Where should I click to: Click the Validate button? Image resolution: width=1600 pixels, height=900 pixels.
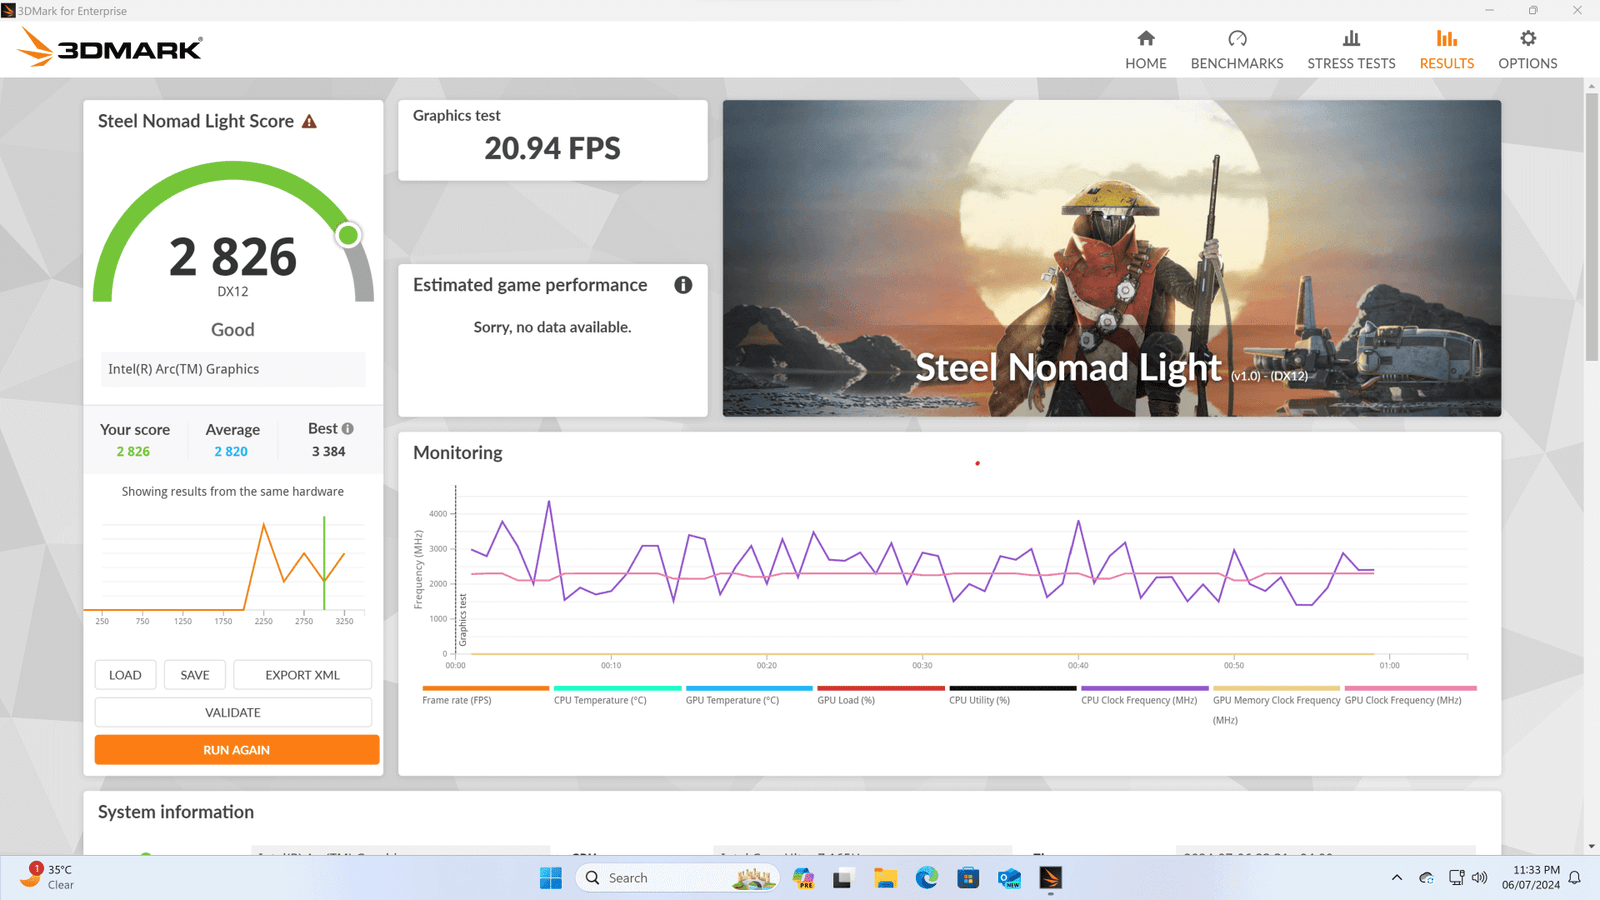[233, 713]
